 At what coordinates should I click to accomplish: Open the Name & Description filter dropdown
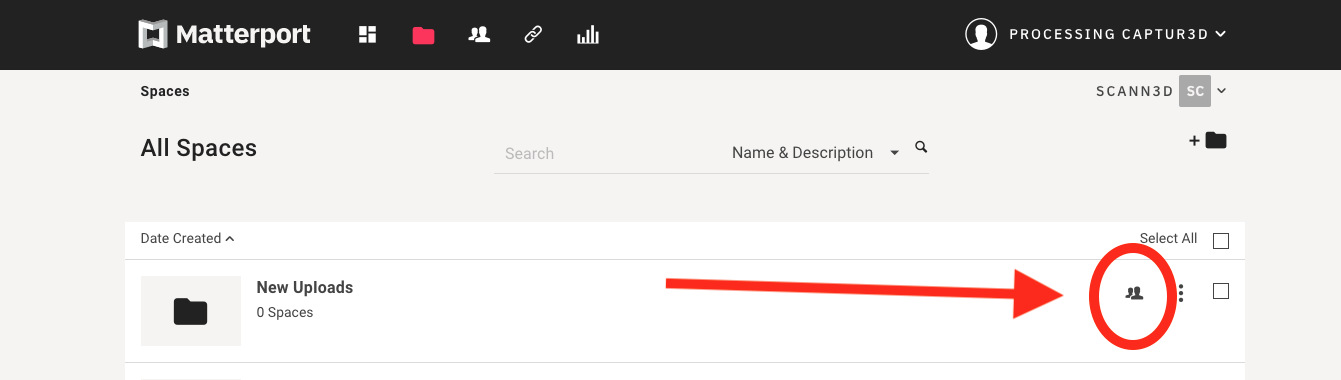(x=815, y=153)
